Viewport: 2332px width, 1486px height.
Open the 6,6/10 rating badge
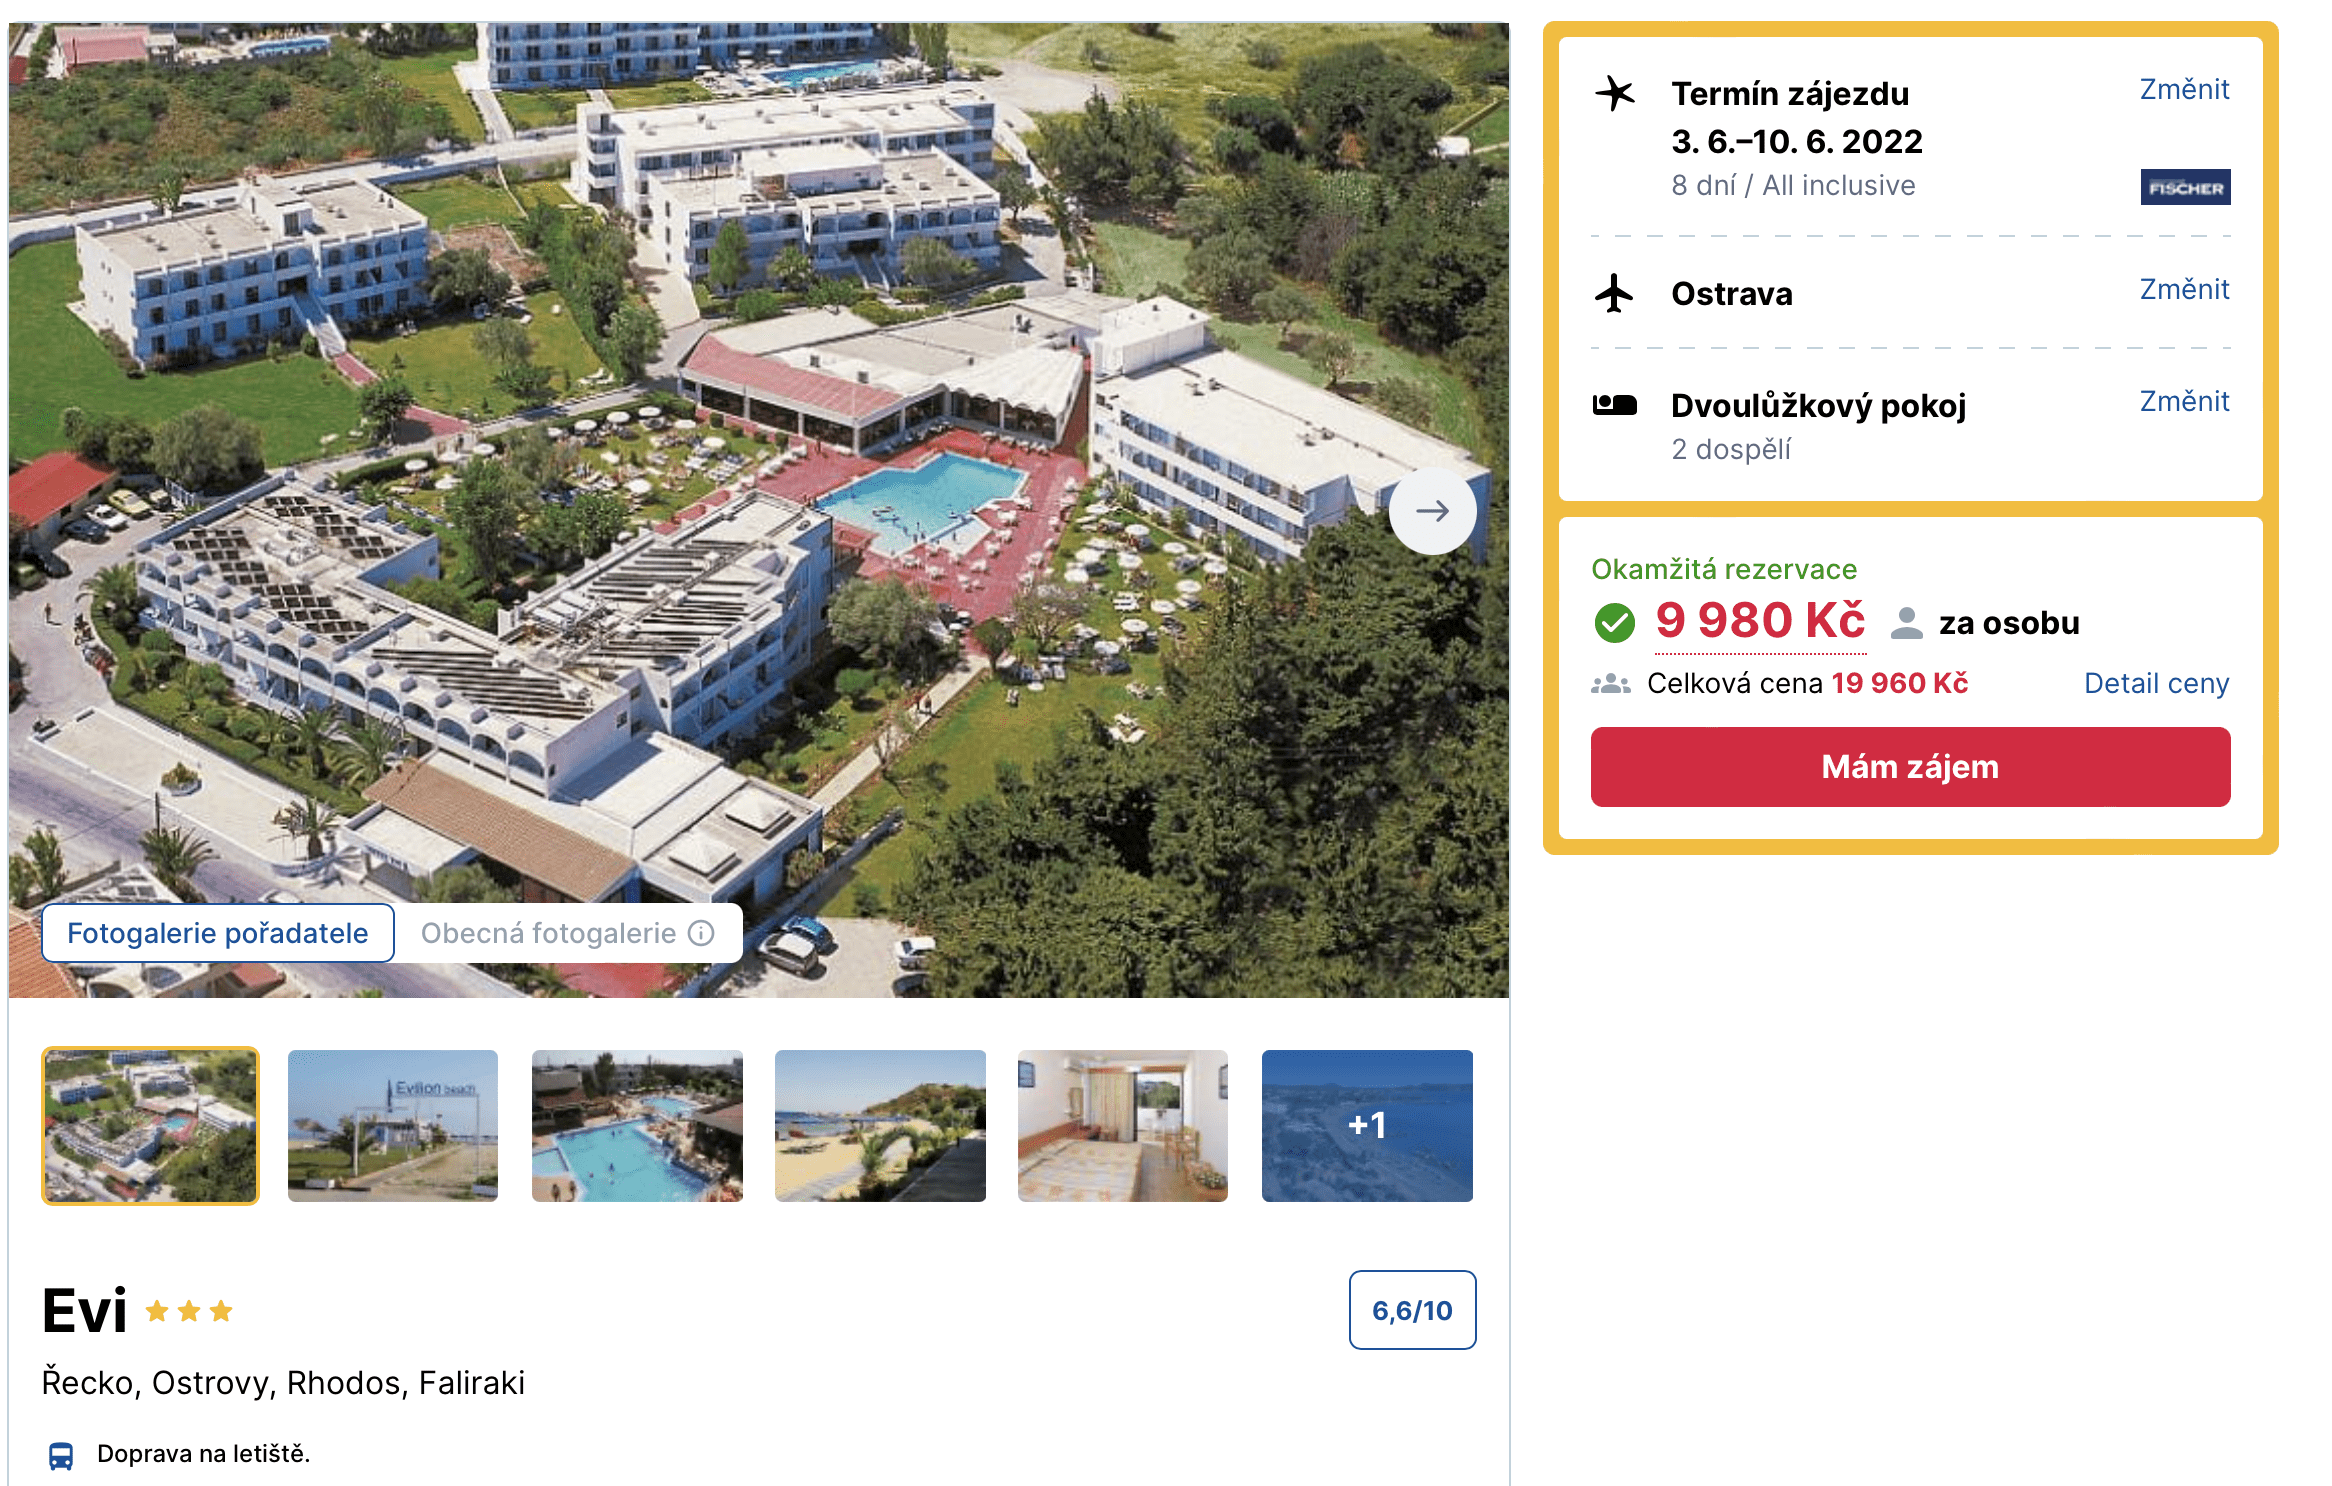[x=1411, y=1310]
